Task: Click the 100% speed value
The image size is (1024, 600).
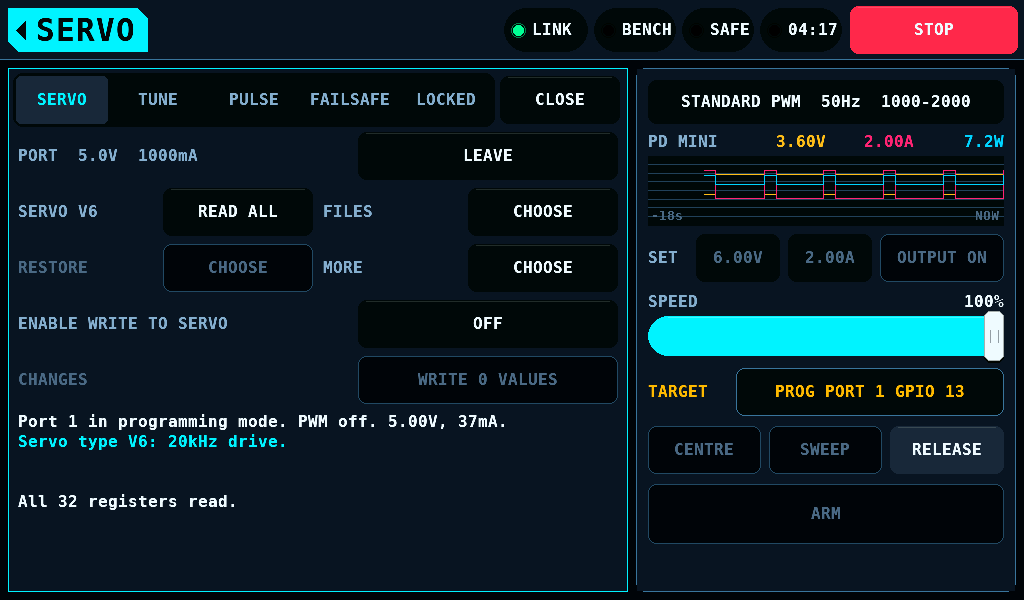Action: [x=984, y=302]
